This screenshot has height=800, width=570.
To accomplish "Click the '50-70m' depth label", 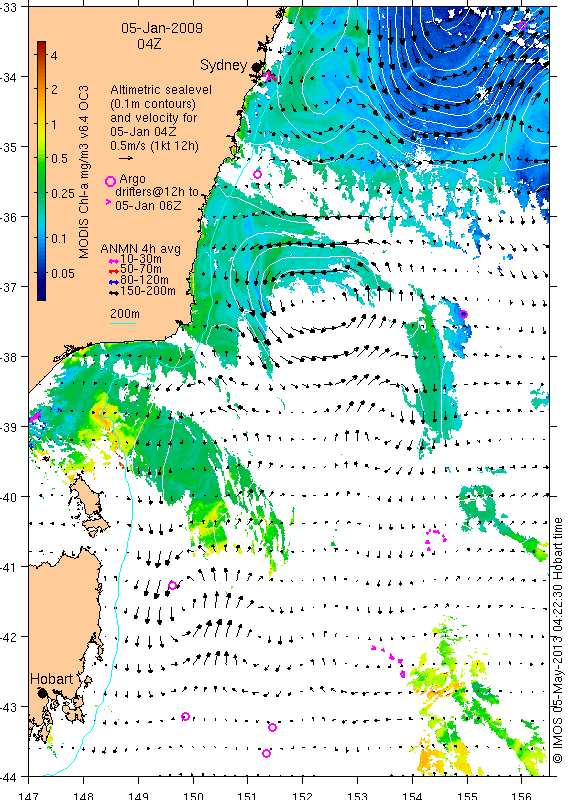I will [141, 269].
